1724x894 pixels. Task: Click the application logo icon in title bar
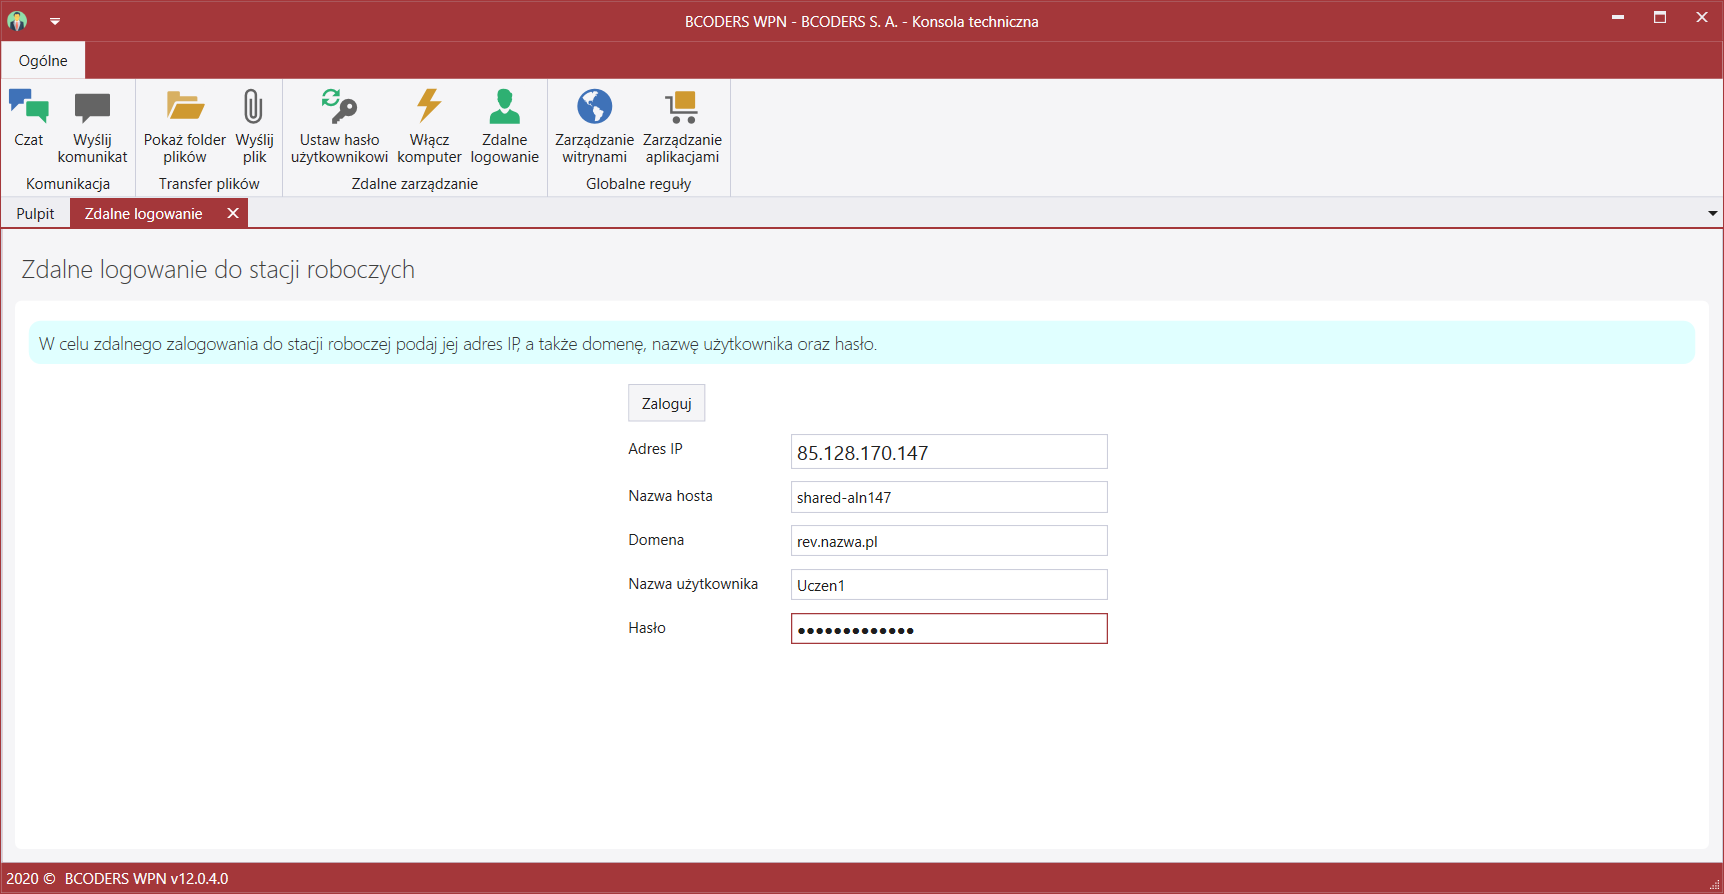pyautogui.click(x=18, y=21)
